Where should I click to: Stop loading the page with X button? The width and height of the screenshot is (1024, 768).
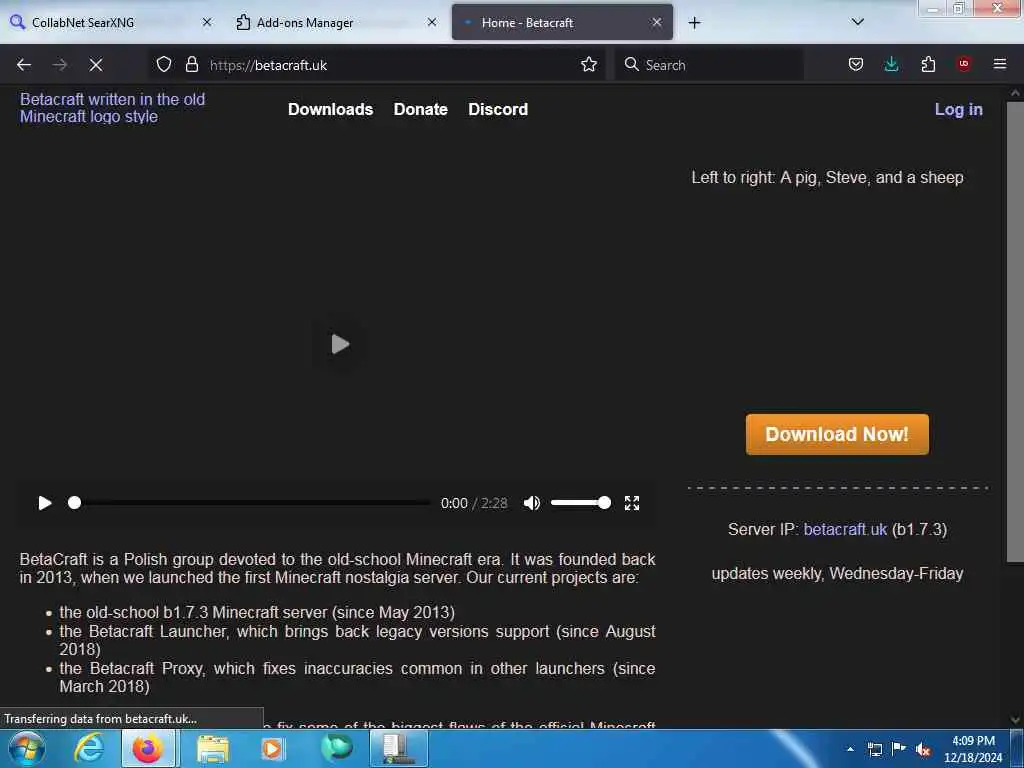click(x=96, y=65)
